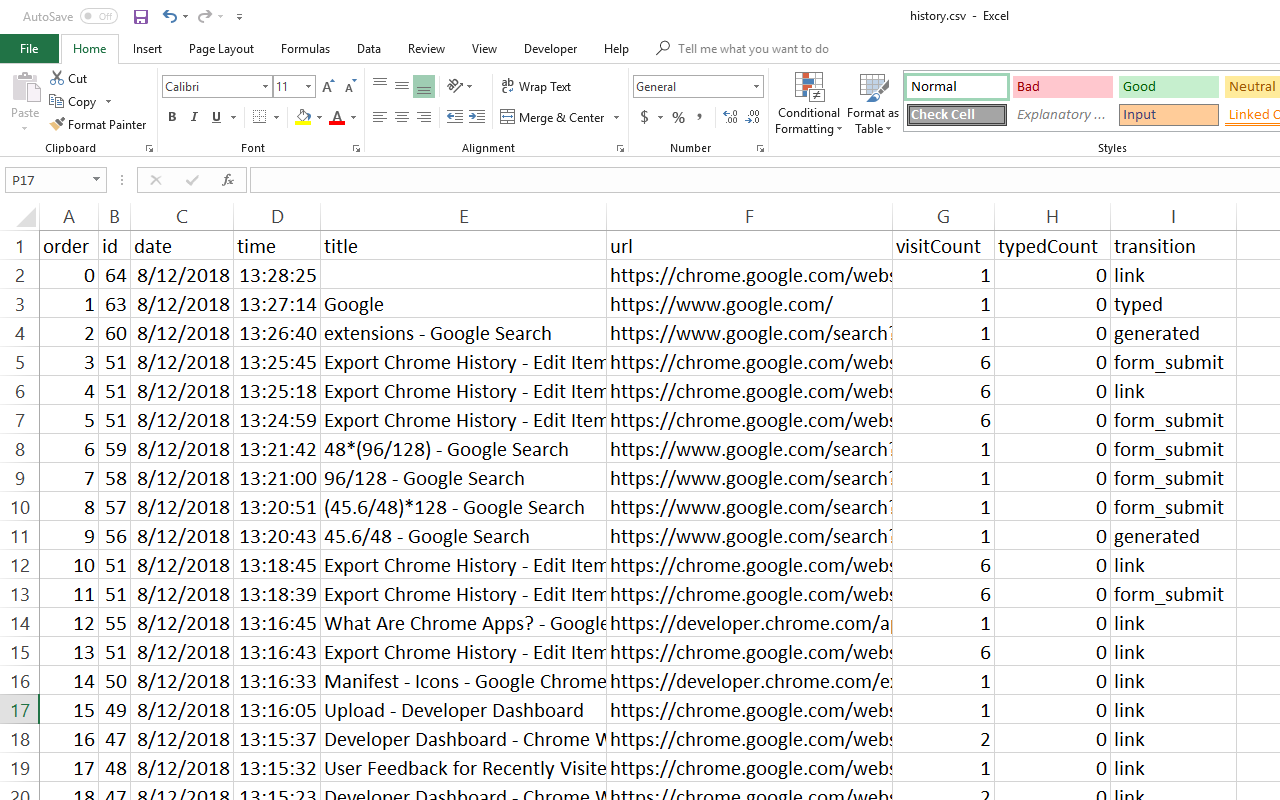The width and height of the screenshot is (1280, 800).
Task: Apply Underline formatting
Action: (216, 118)
